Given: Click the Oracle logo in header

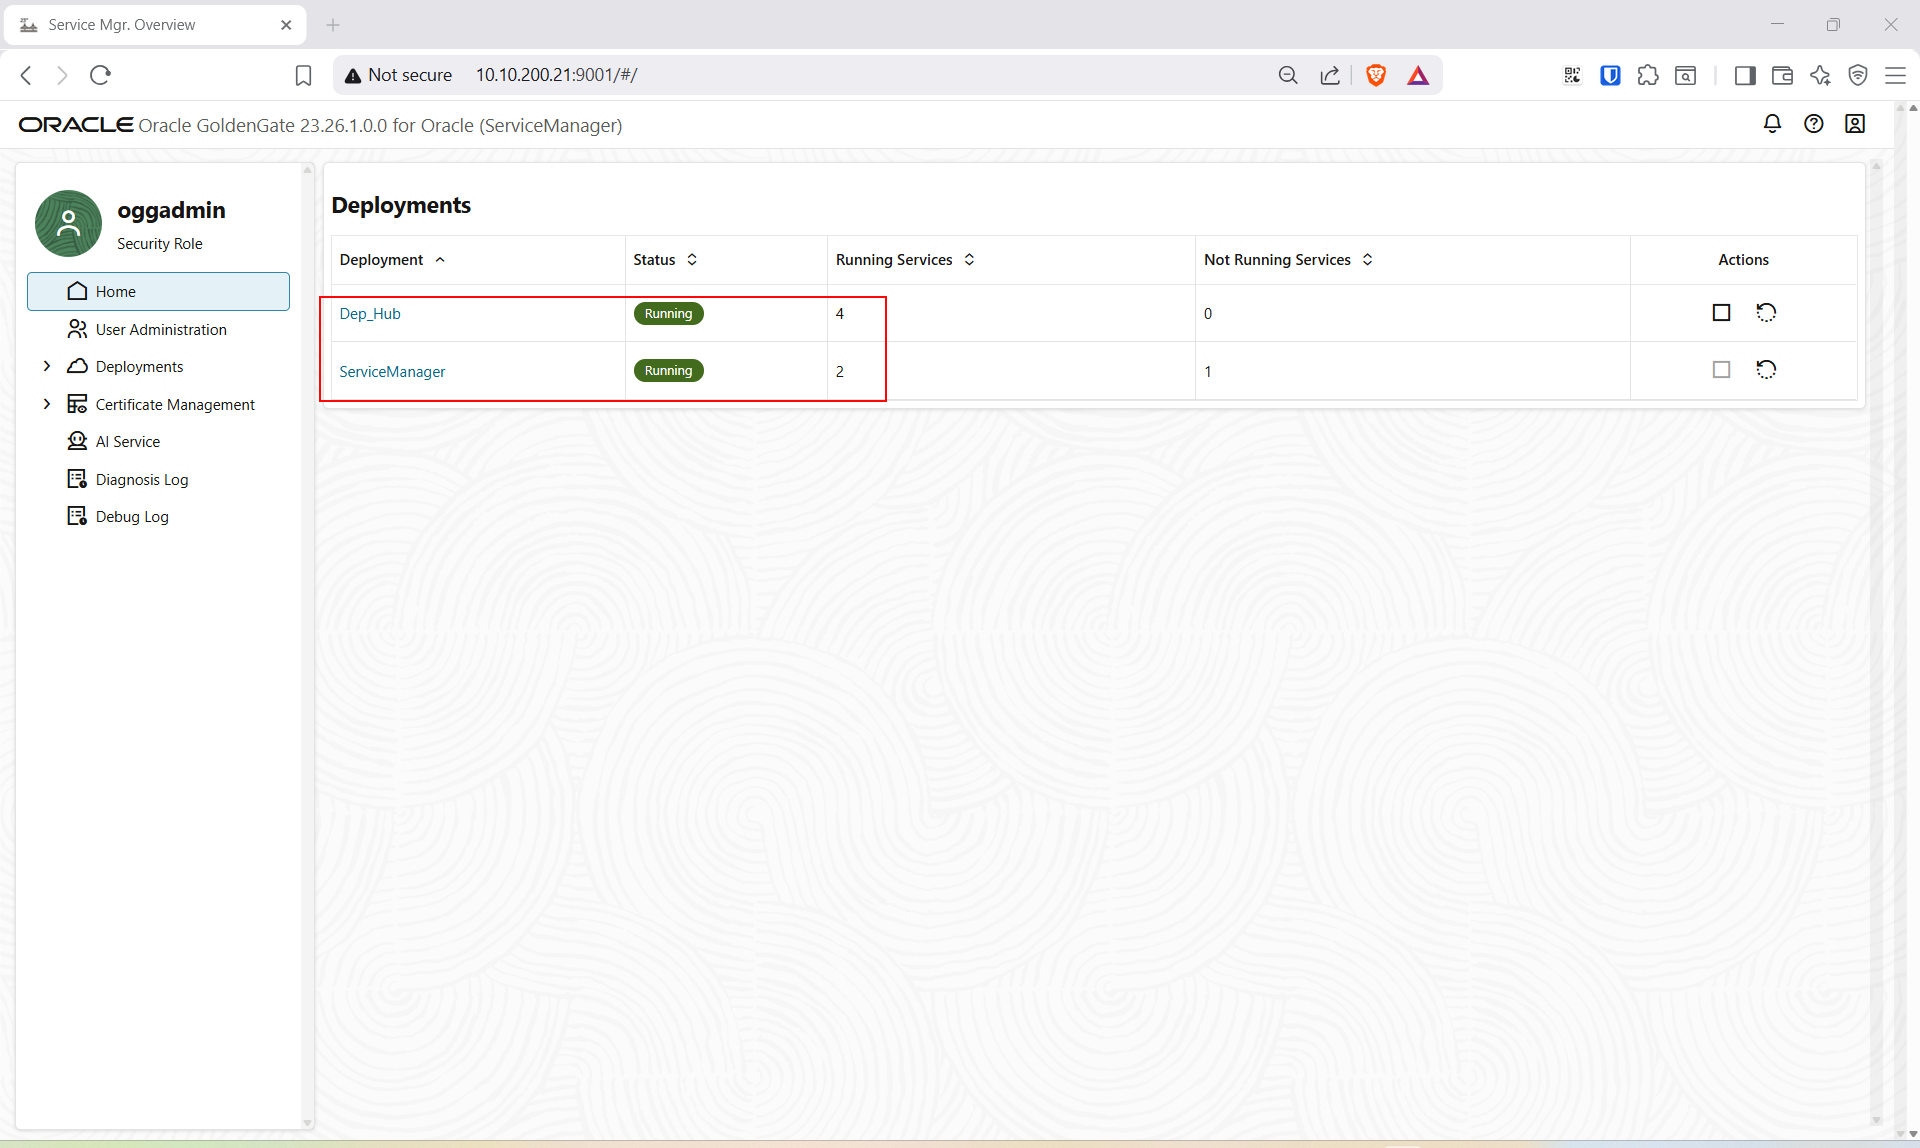Looking at the screenshot, I should click(x=76, y=125).
